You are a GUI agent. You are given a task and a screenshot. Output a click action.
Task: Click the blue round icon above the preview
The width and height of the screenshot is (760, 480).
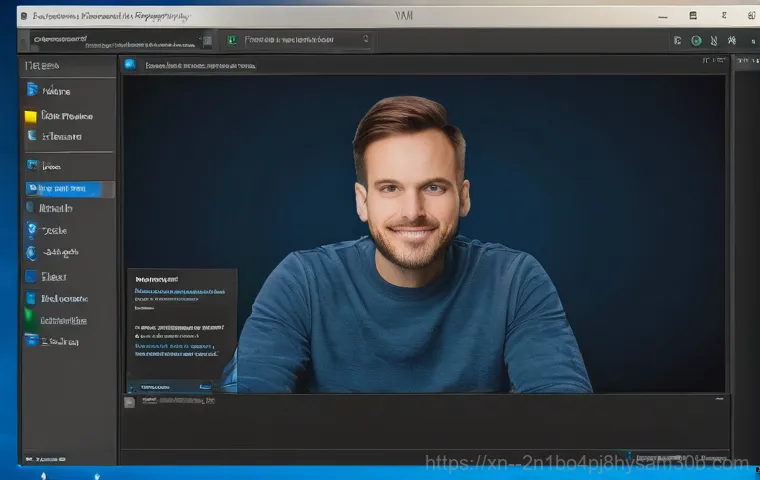click(130, 64)
